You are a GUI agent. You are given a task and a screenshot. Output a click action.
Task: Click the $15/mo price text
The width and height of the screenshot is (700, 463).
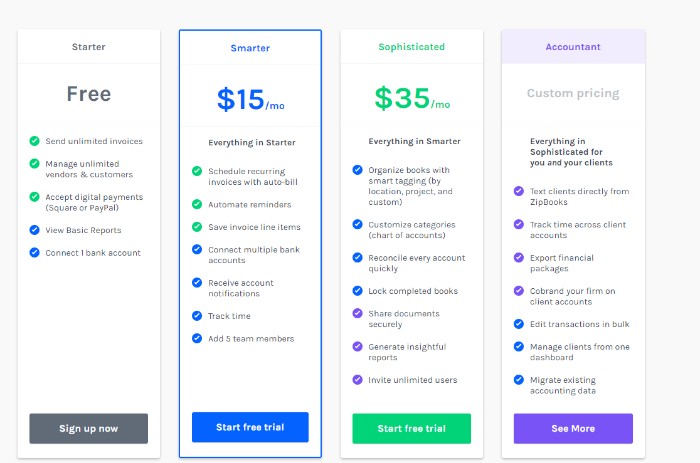[x=249, y=99]
